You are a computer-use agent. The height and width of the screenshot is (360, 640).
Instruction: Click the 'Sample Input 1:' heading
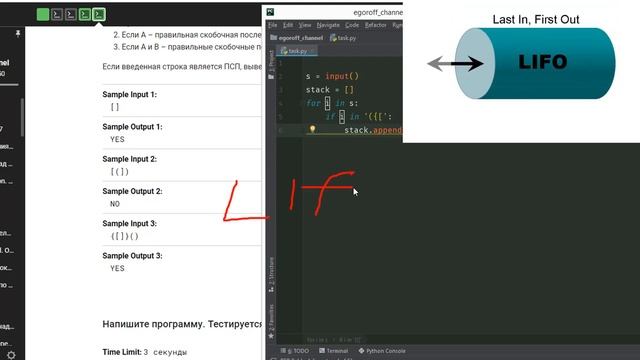pyautogui.click(x=129, y=95)
